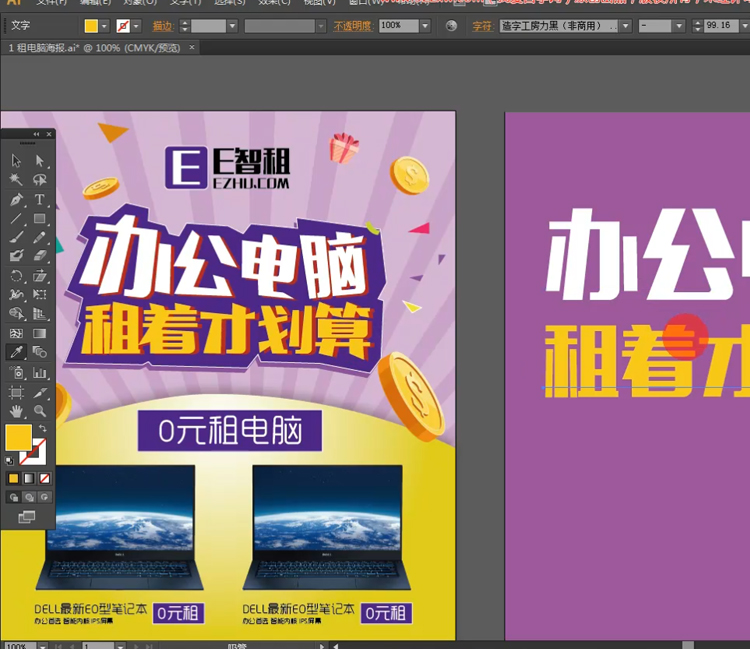Set paint type to None
Viewport: 750px width, 649px height.
(44, 478)
